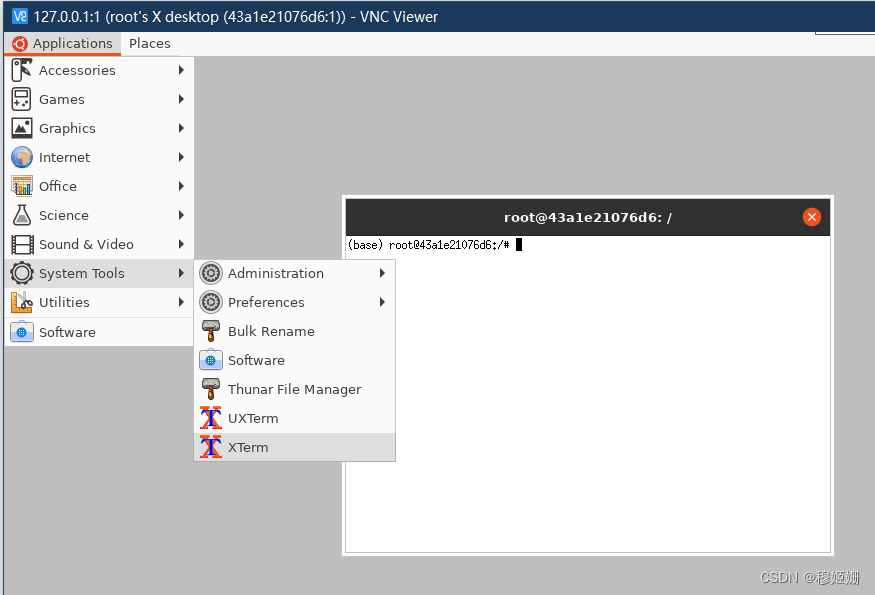Click the UXTerm icon

211,418
